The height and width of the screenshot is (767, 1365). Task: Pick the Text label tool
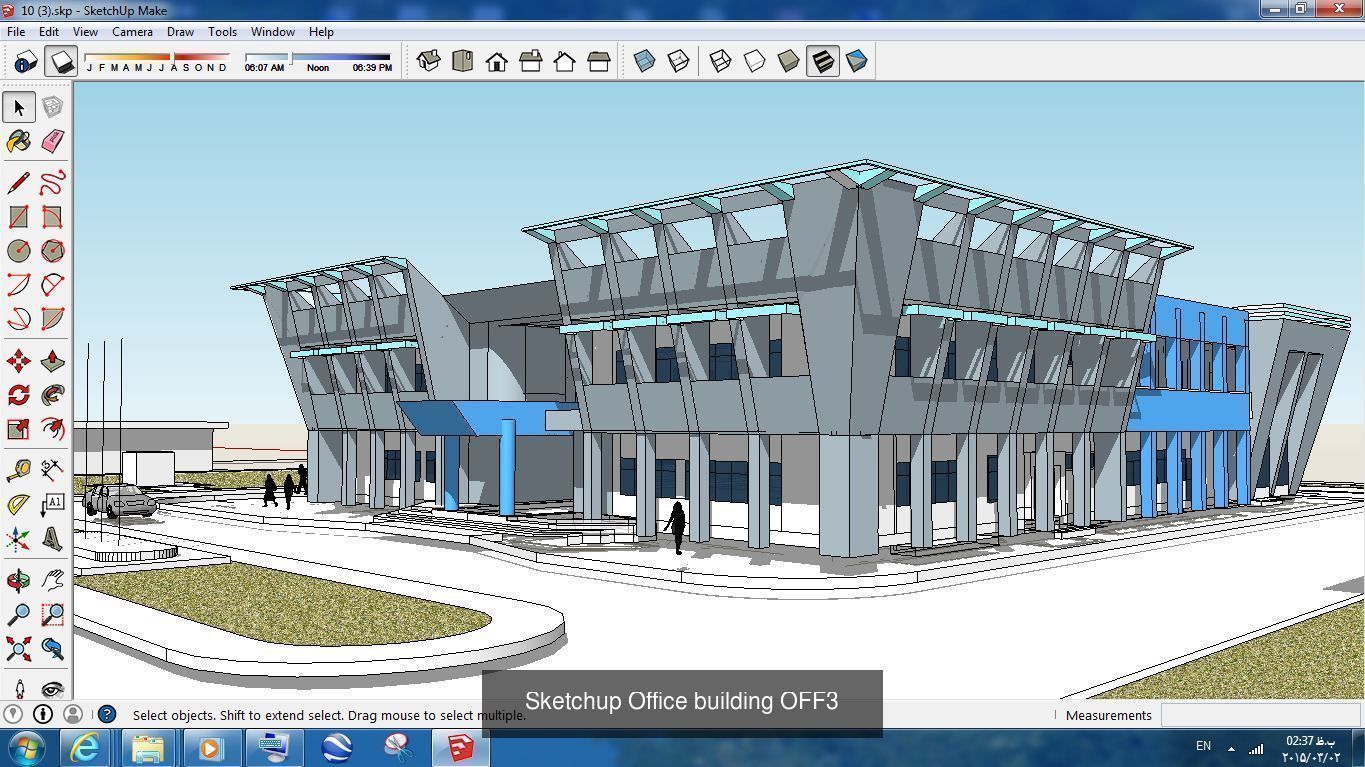(52, 505)
